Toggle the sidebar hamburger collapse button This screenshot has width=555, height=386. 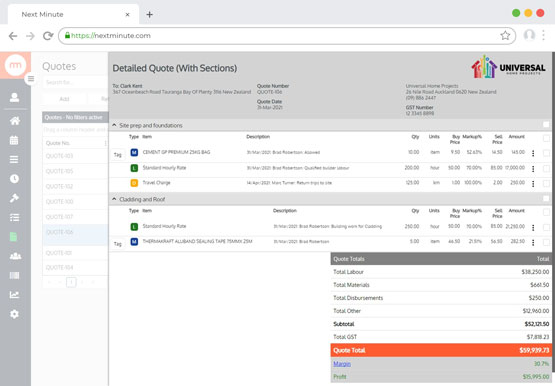(x=31, y=79)
